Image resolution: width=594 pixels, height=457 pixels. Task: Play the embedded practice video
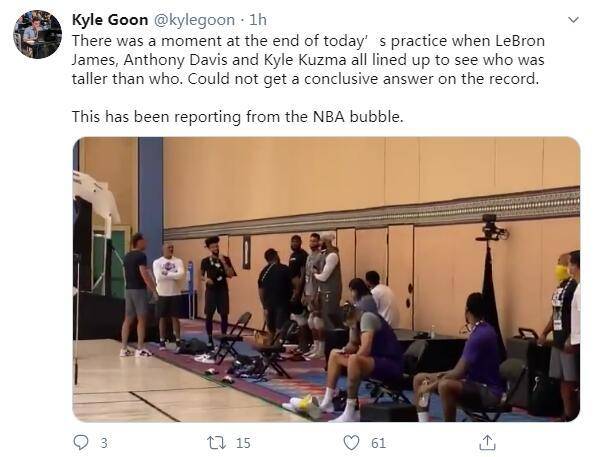point(326,279)
